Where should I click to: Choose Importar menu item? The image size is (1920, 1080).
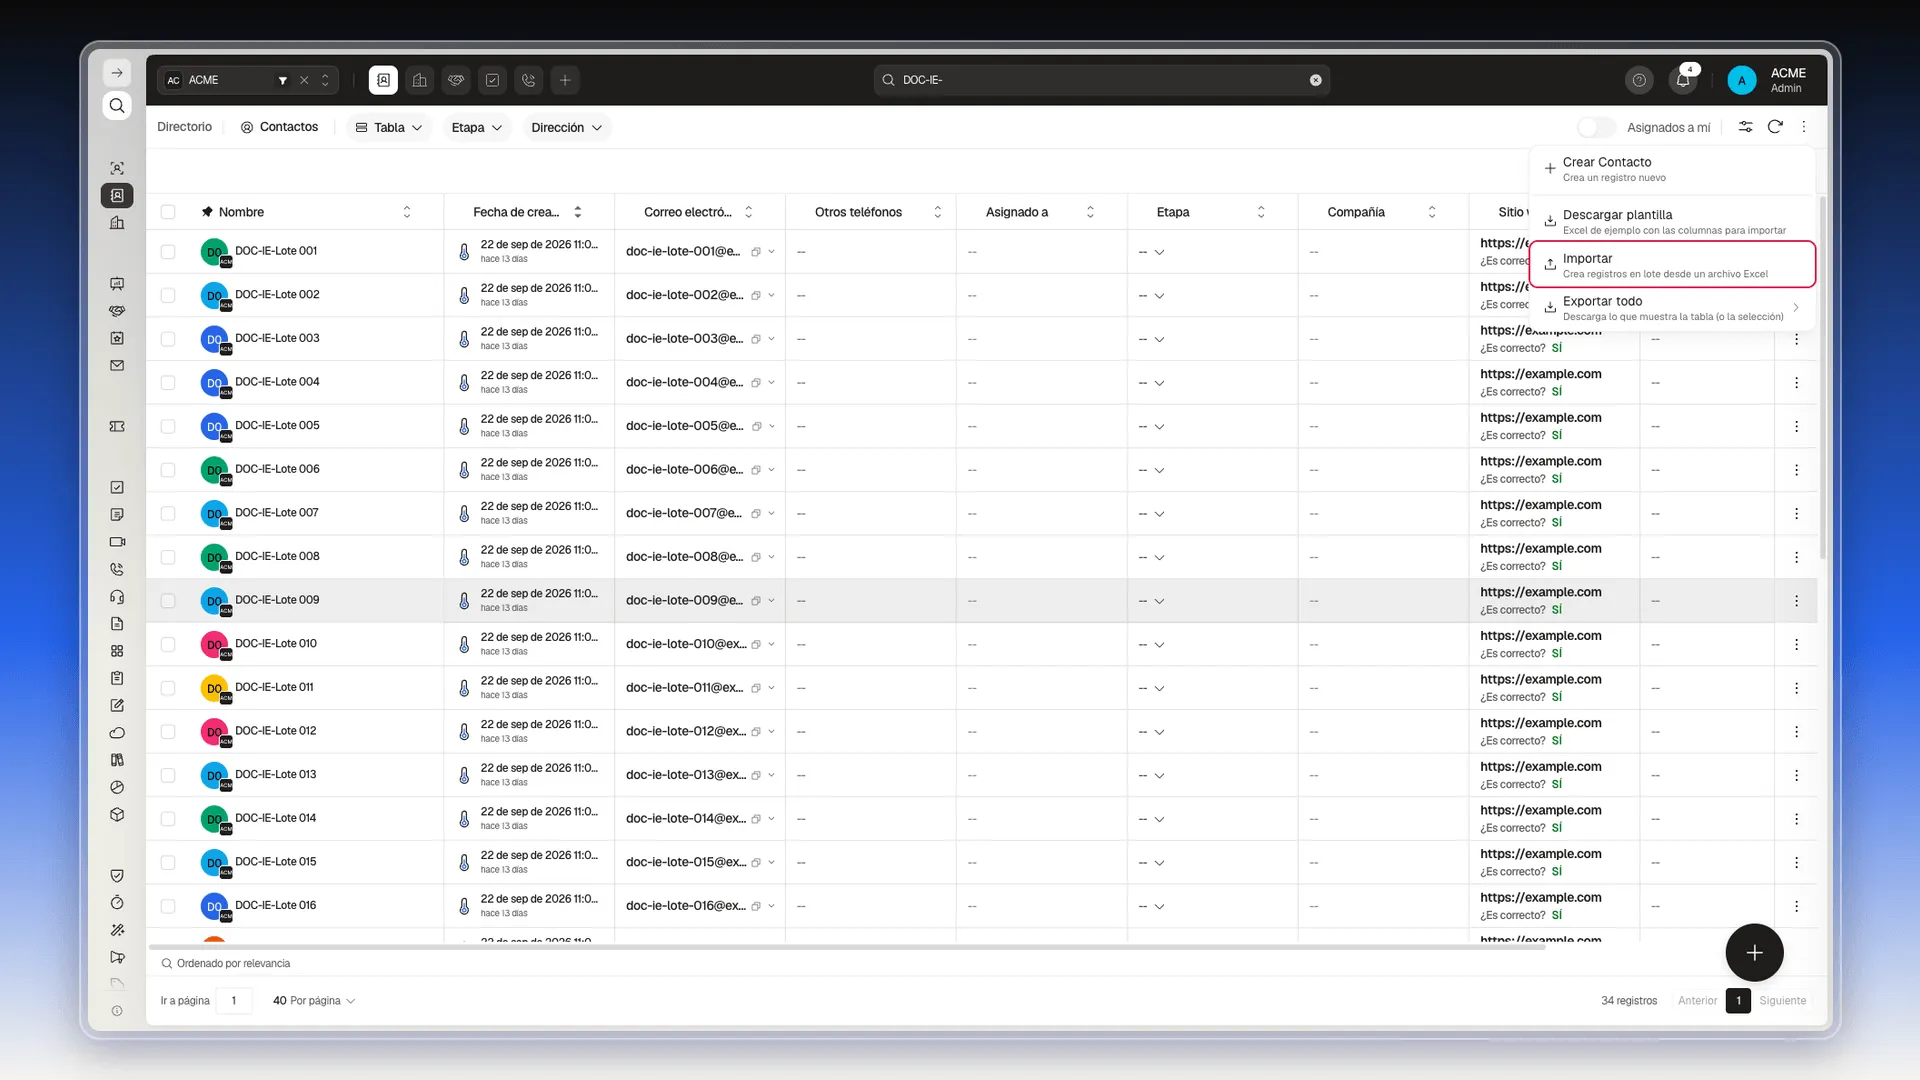pyautogui.click(x=1672, y=265)
